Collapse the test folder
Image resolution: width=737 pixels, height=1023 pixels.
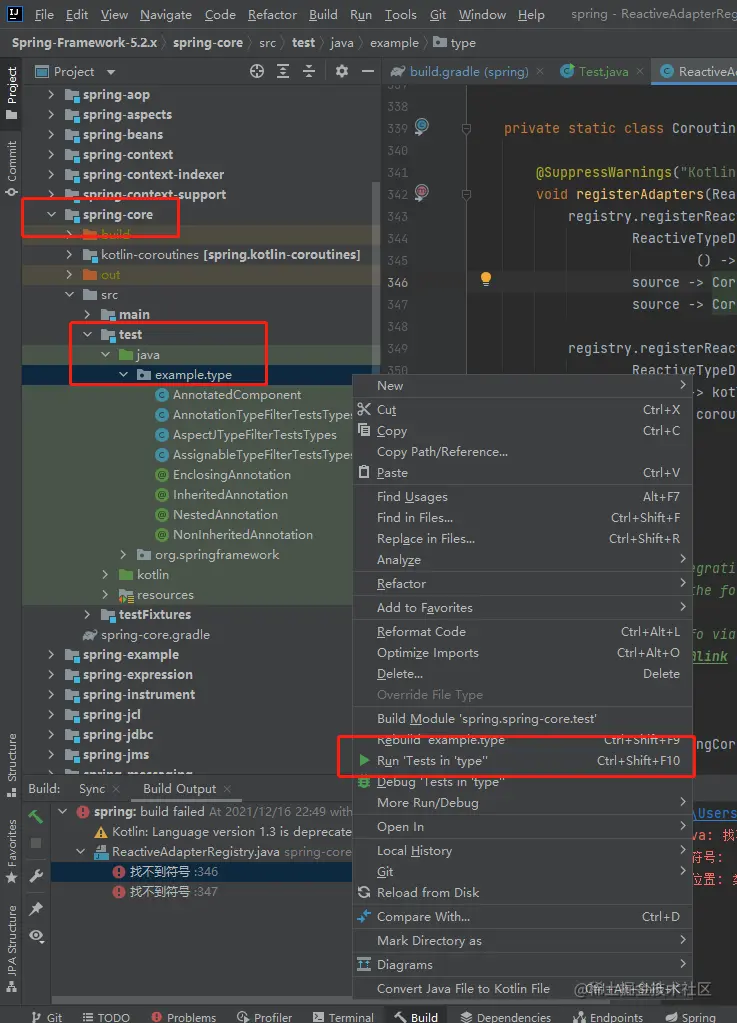tap(87, 335)
